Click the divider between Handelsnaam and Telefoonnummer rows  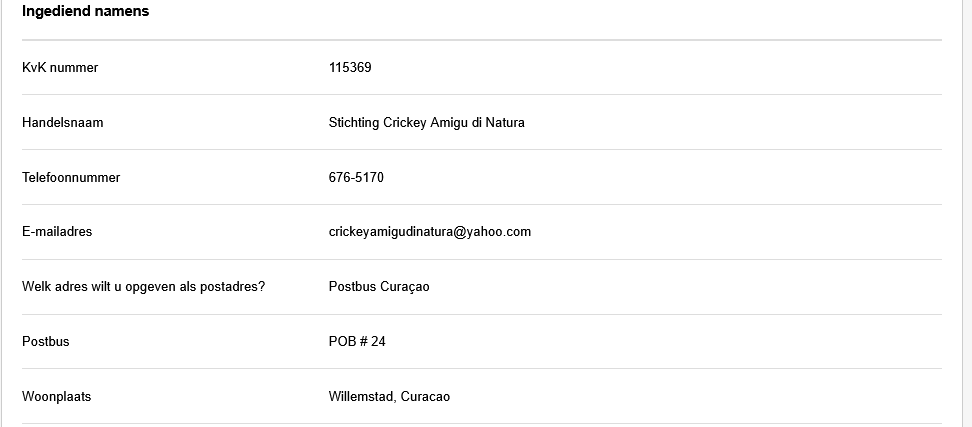[481, 150]
